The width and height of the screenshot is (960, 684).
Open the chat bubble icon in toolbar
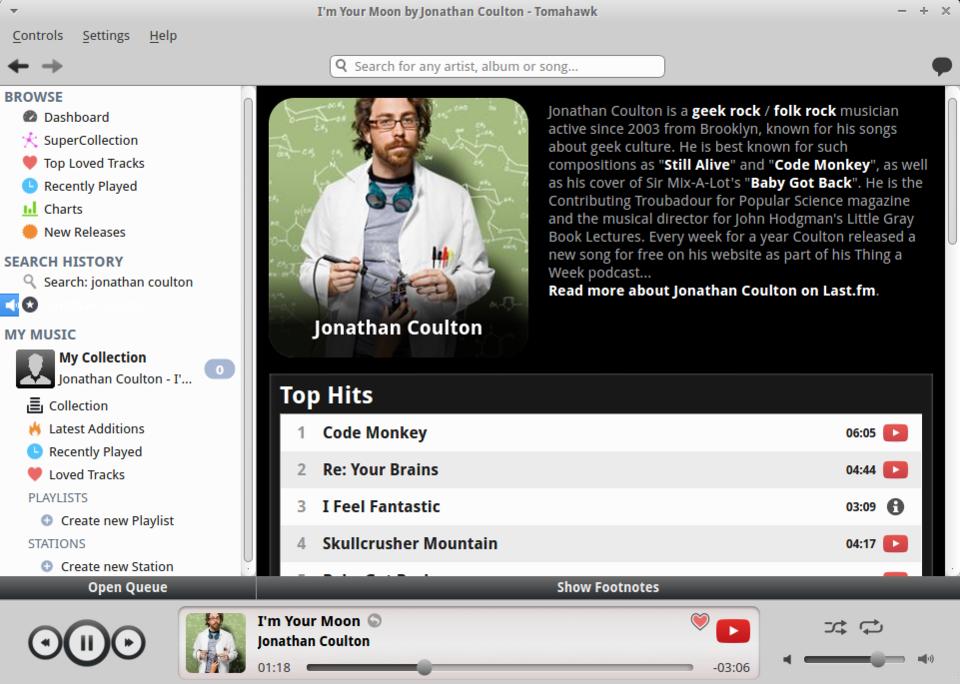[941, 66]
